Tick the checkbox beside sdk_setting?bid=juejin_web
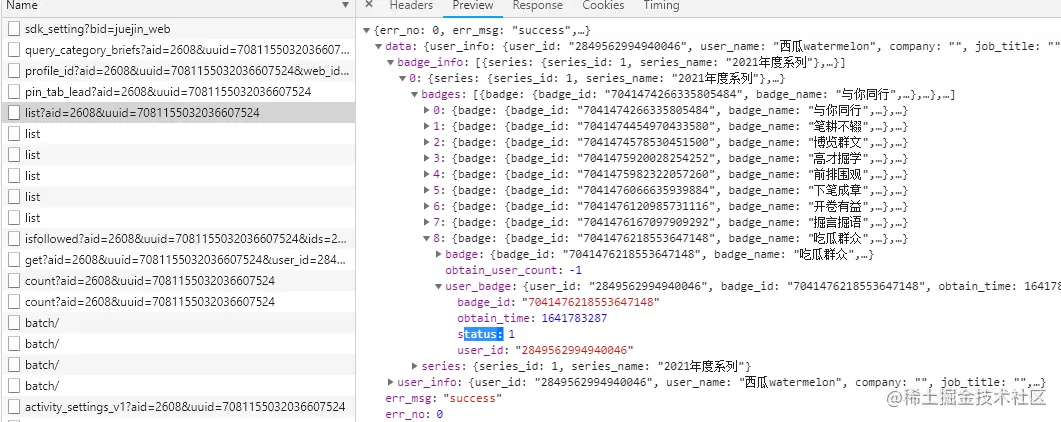Viewport: 1061px width, 422px height. click(x=14, y=29)
